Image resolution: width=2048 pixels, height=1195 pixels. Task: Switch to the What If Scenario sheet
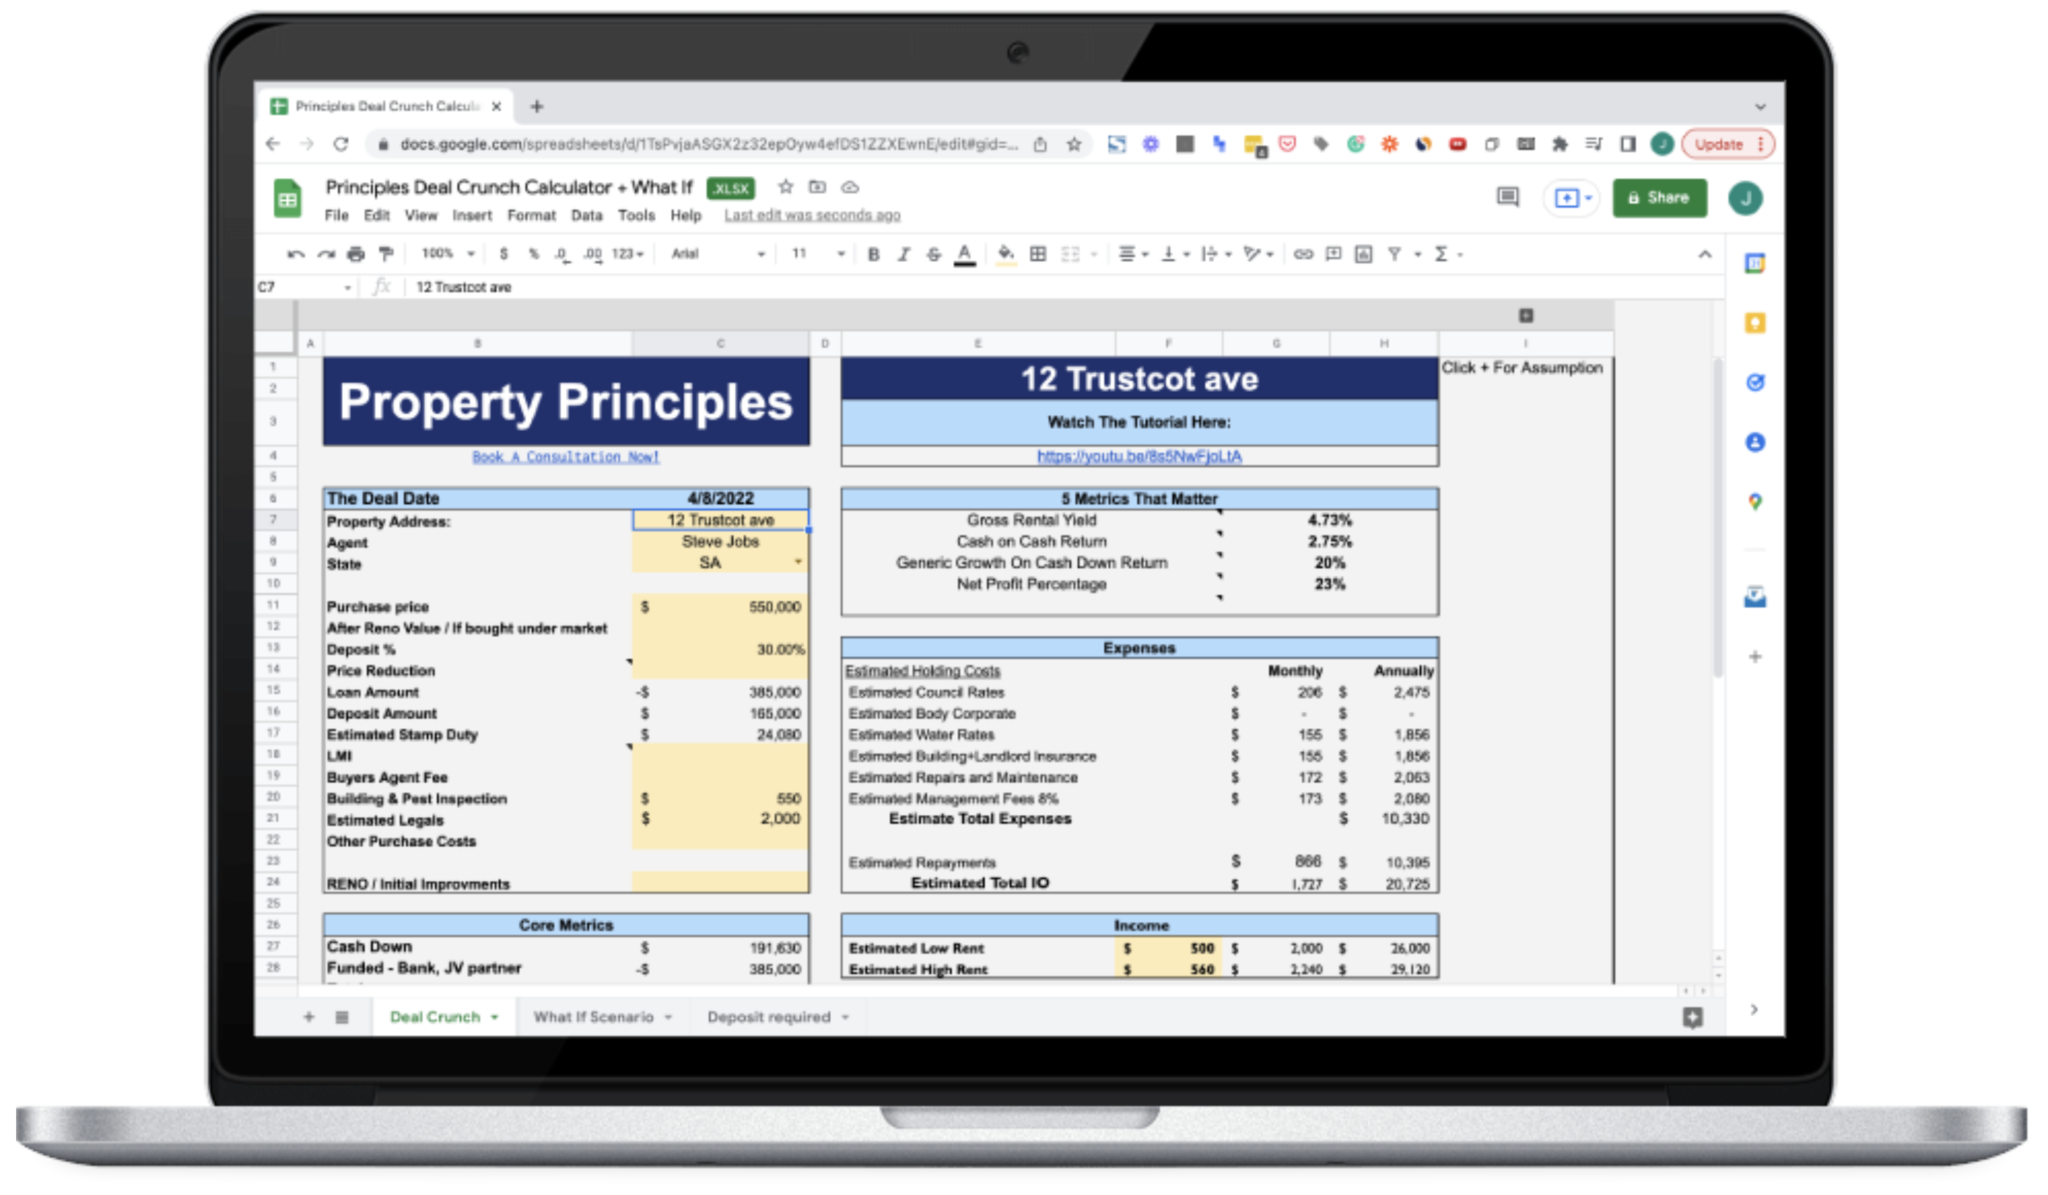(x=594, y=1016)
